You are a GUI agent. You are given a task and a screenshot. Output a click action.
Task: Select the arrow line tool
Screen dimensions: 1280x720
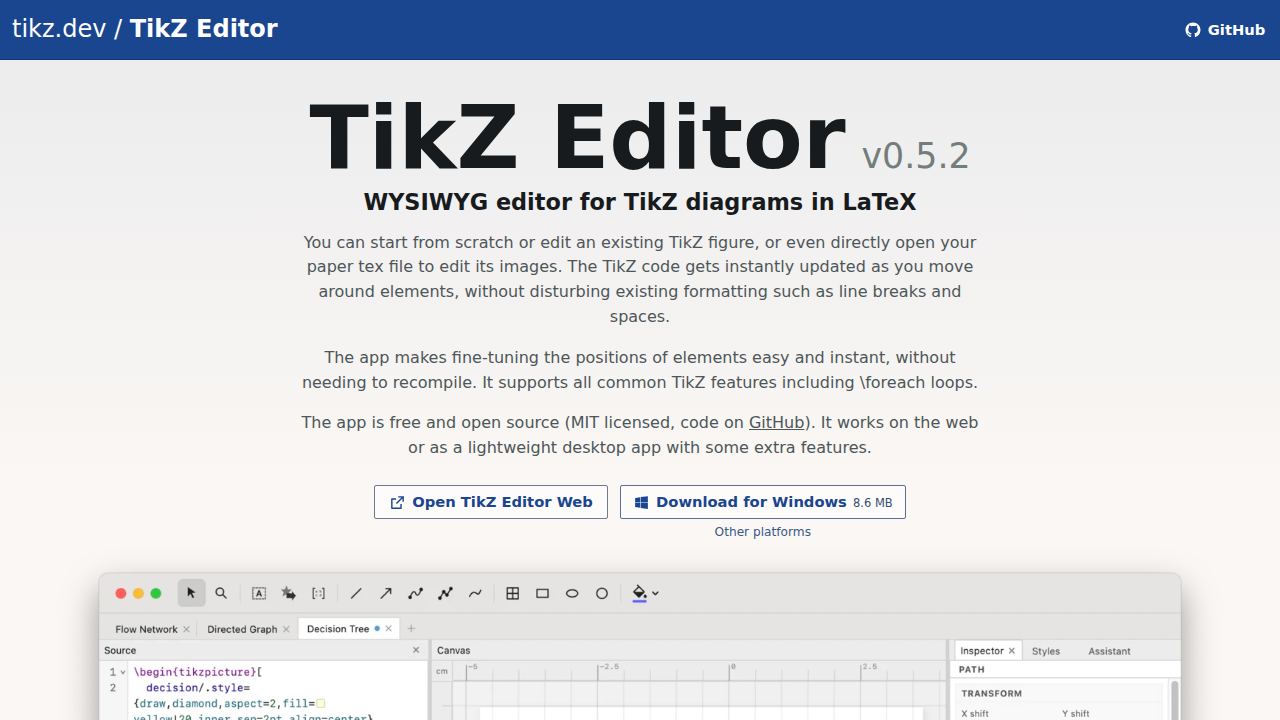click(386, 593)
